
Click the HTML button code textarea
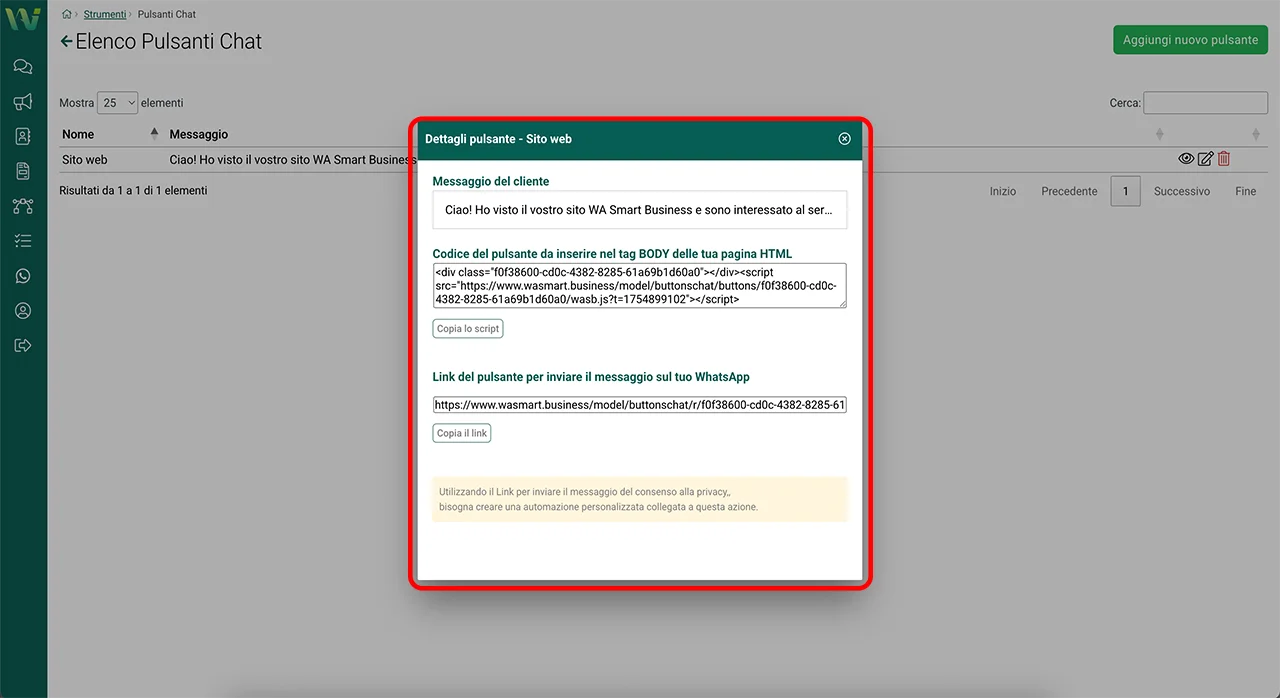click(x=640, y=285)
